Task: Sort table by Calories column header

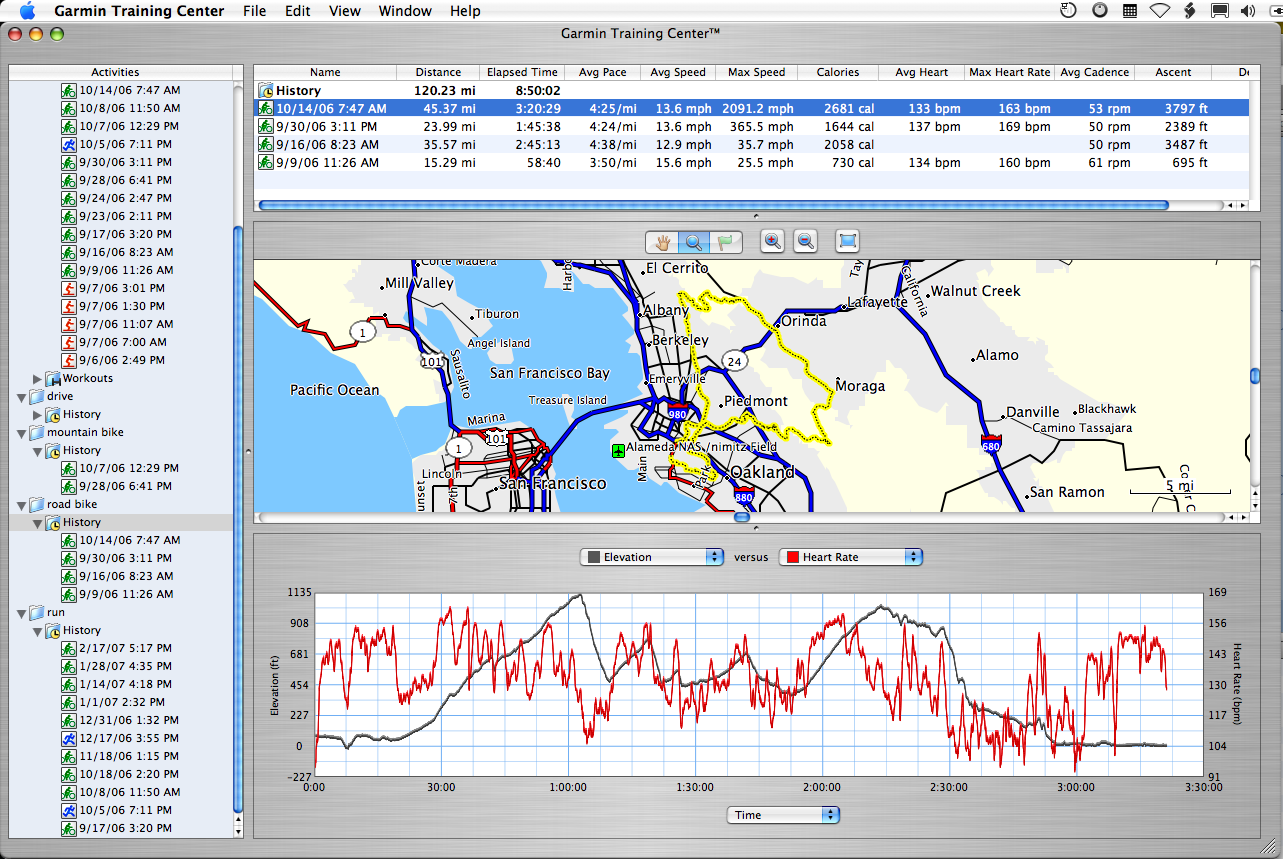Action: click(x=838, y=72)
